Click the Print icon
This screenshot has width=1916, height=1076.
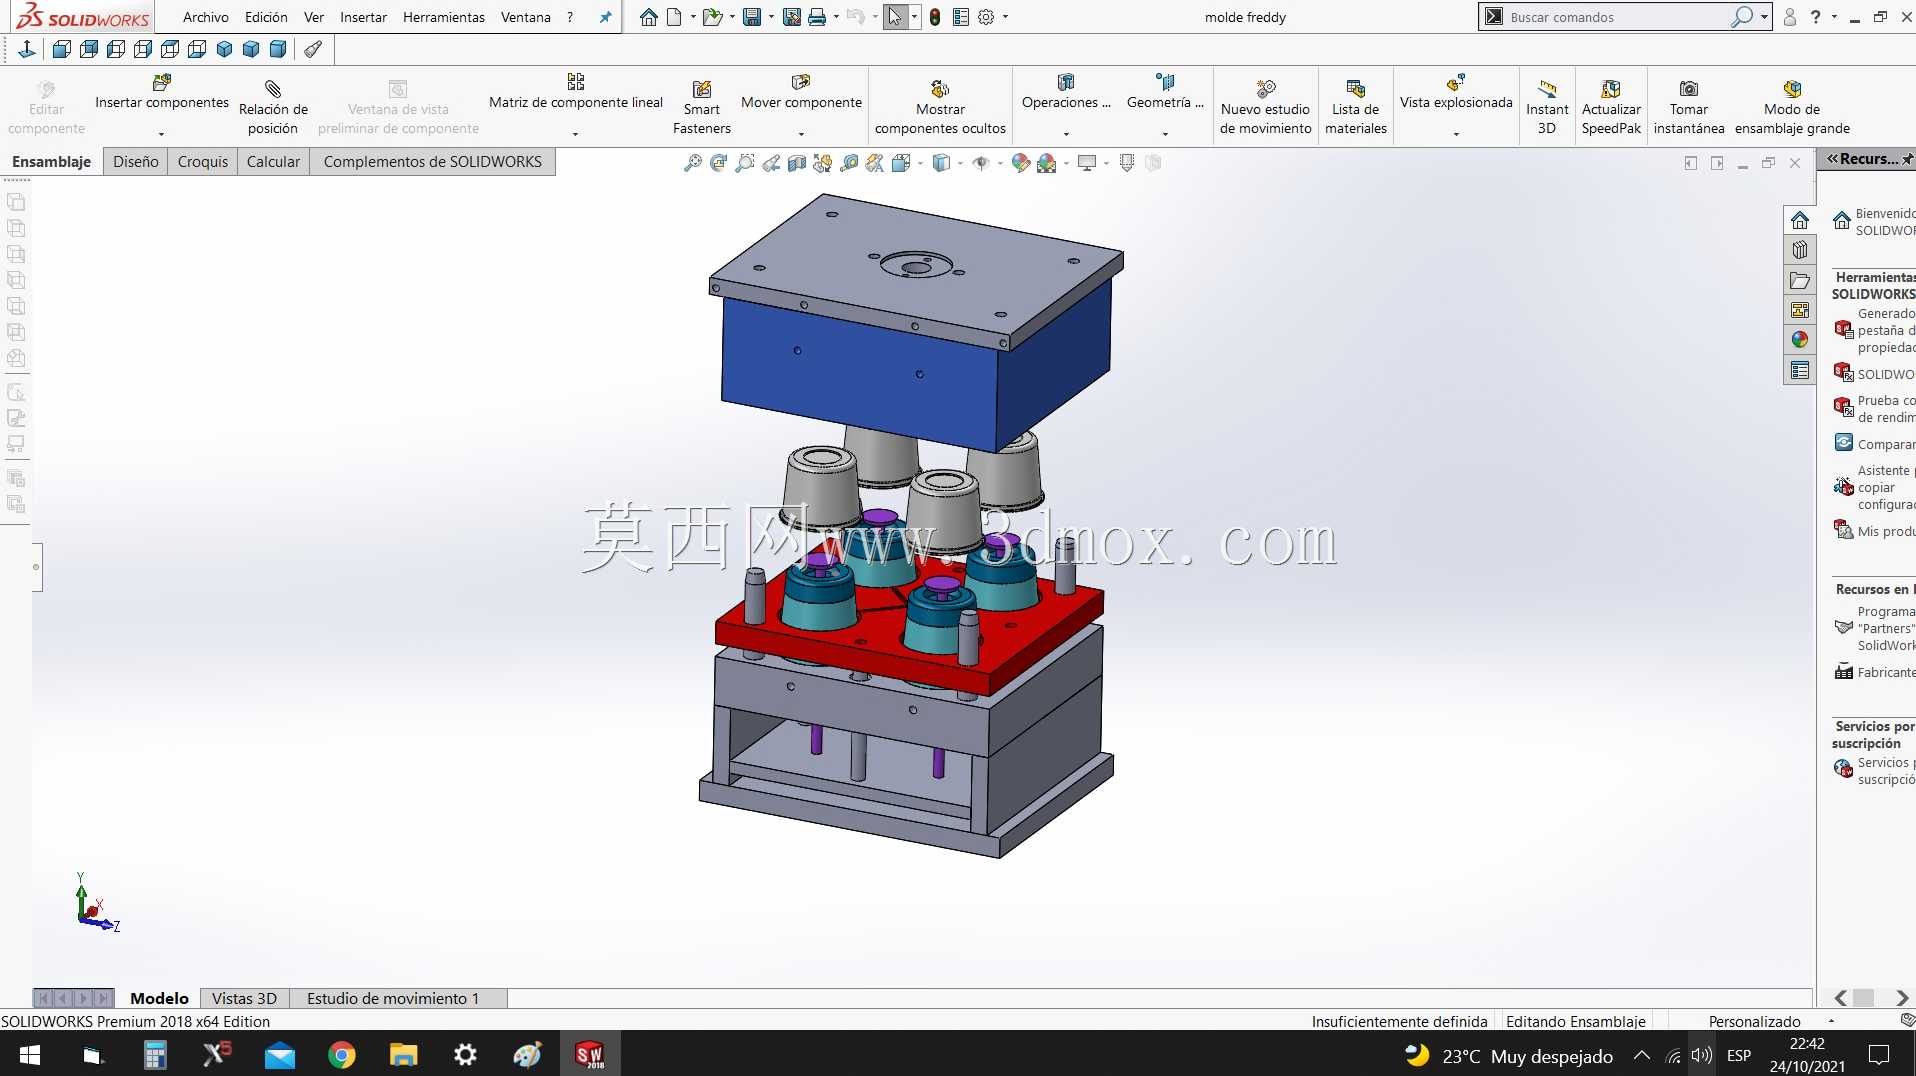pyautogui.click(x=817, y=17)
